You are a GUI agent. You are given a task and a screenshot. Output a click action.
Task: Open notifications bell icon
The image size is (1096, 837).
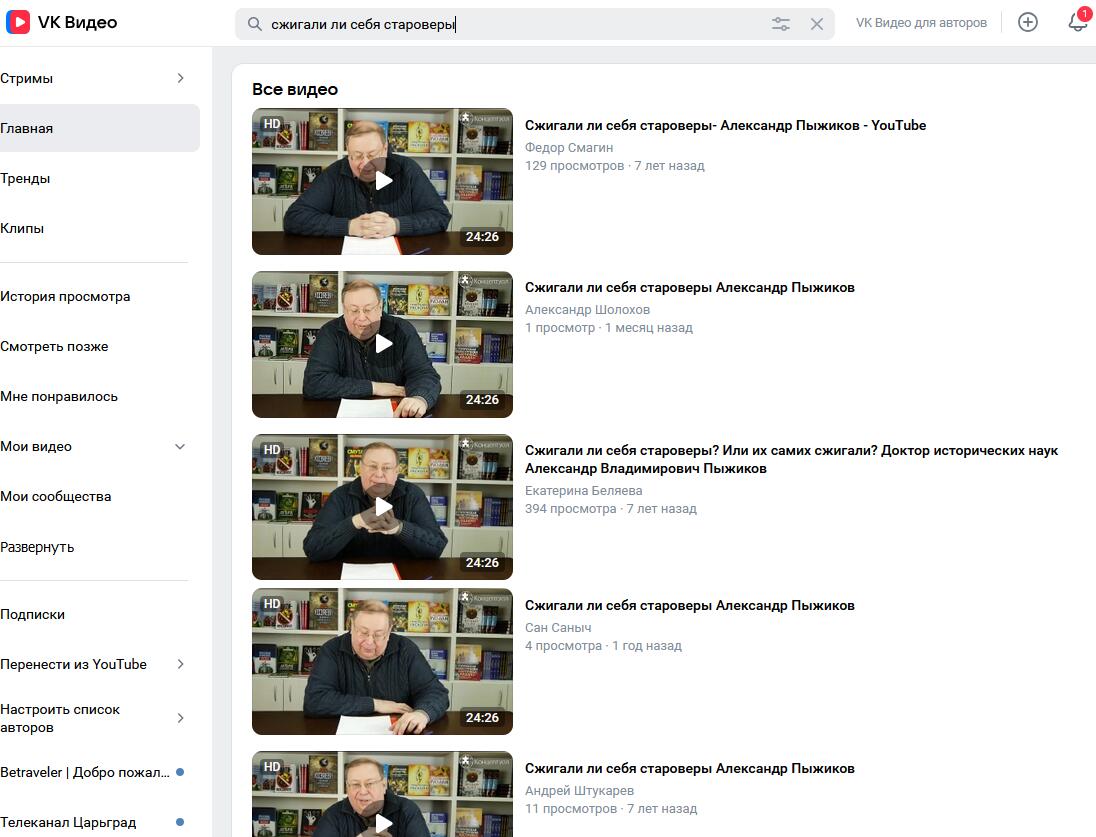[1078, 22]
